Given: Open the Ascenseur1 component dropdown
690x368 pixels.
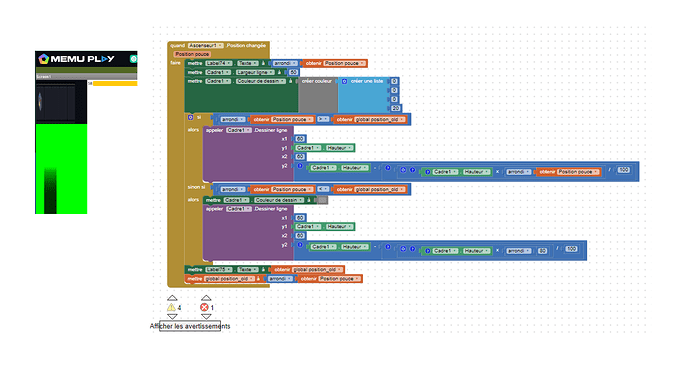Looking at the screenshot, I should pos(206,45).
